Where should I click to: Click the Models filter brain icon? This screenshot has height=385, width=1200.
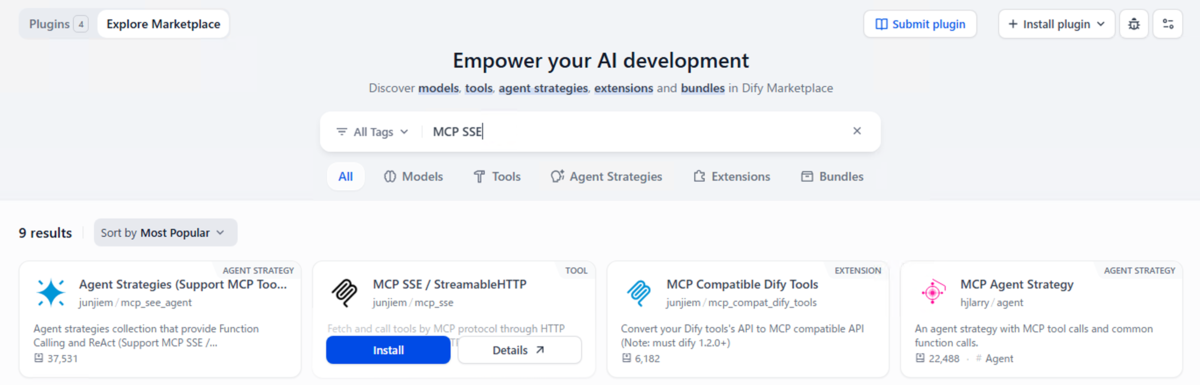click(x=390, y=176)
